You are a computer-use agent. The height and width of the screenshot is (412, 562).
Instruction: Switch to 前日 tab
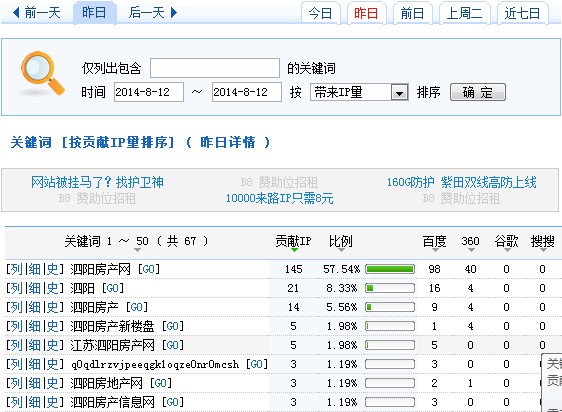point(412,14)
